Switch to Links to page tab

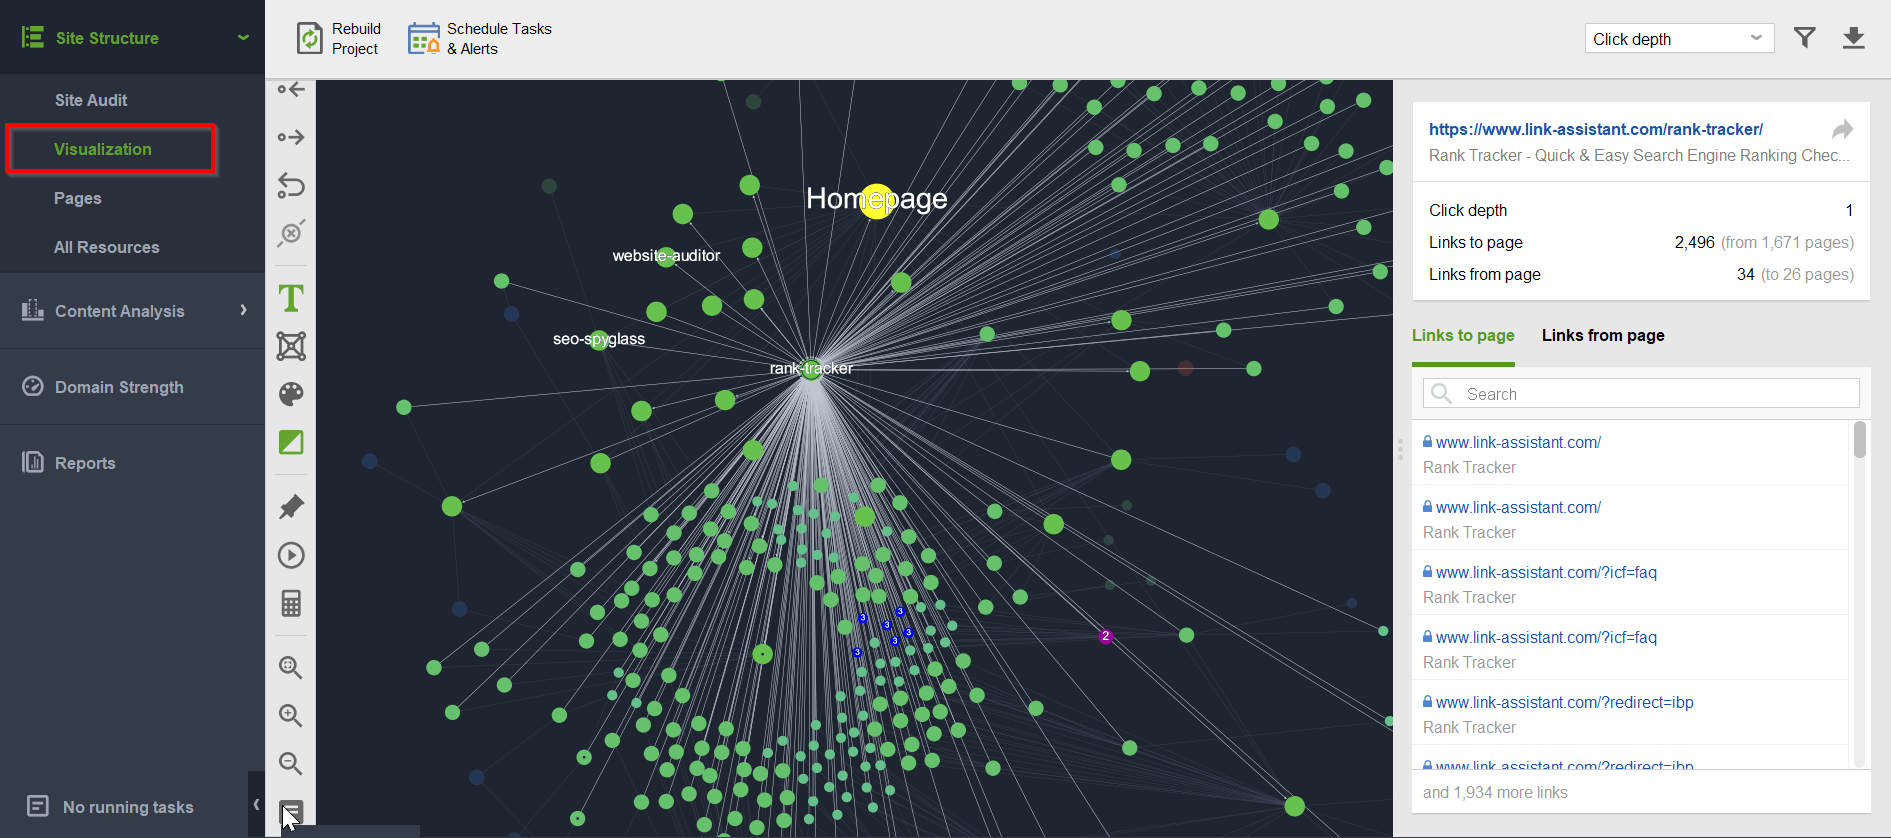(x=1463, y=336)
